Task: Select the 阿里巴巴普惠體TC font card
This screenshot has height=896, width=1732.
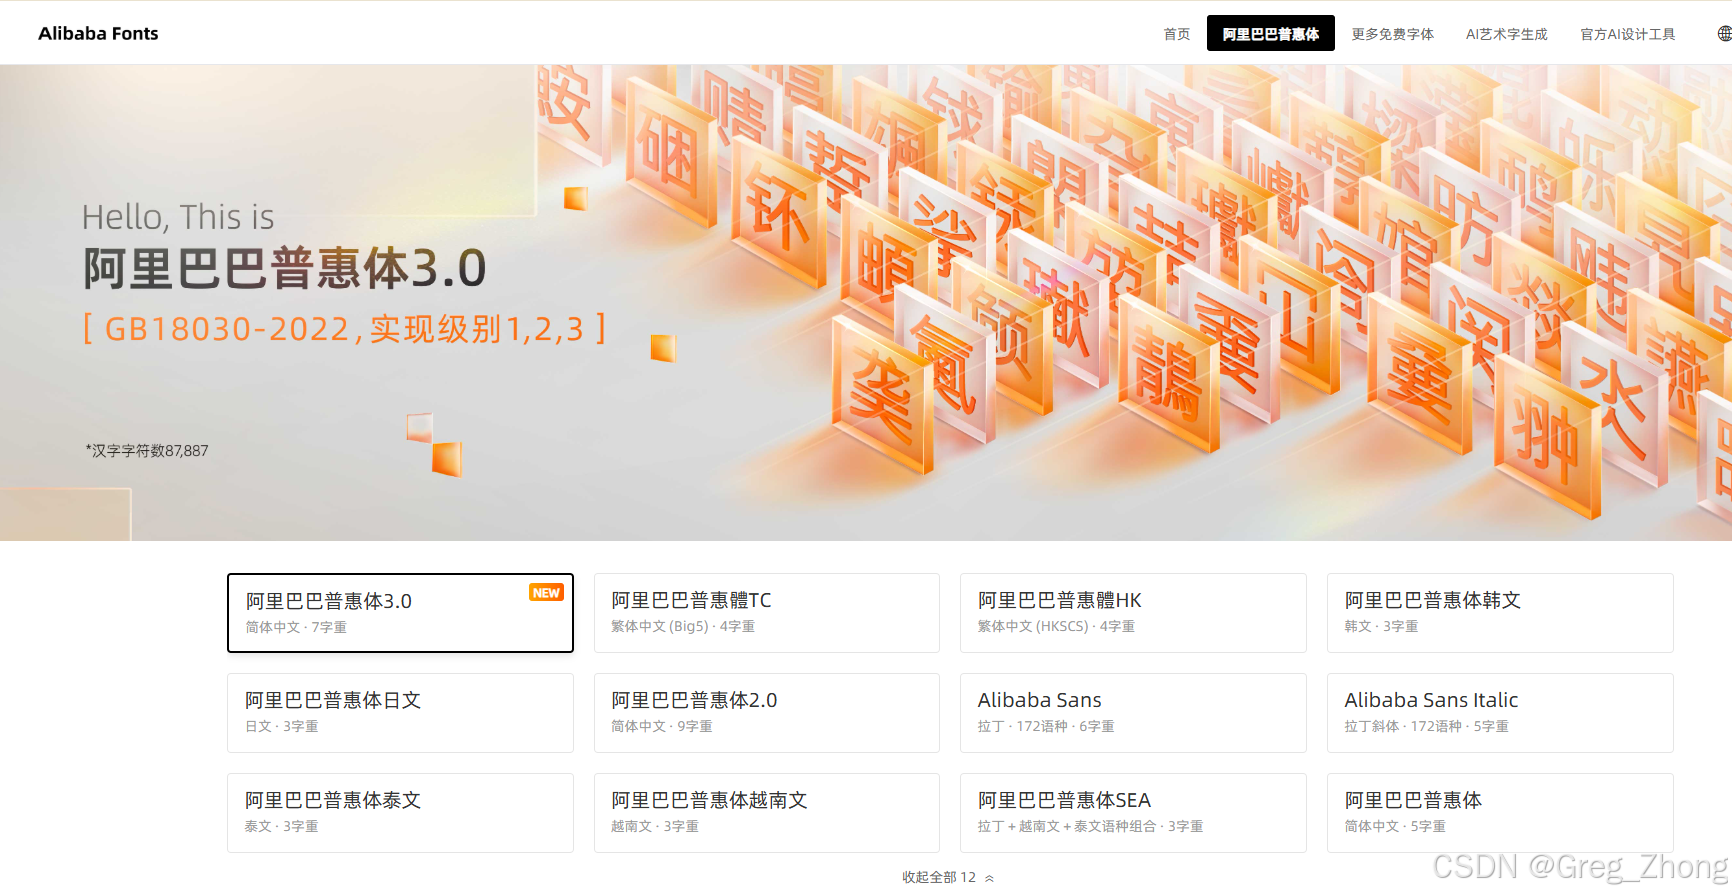Action: click(767, 613)
